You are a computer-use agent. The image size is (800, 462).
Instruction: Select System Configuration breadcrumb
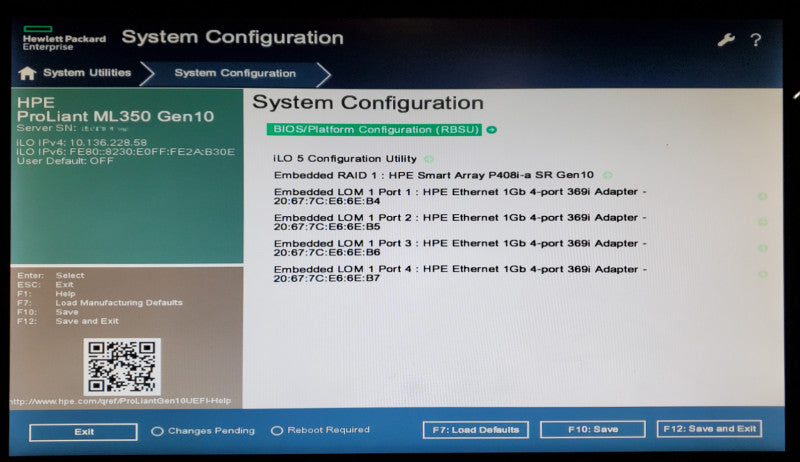pos(235,73)
